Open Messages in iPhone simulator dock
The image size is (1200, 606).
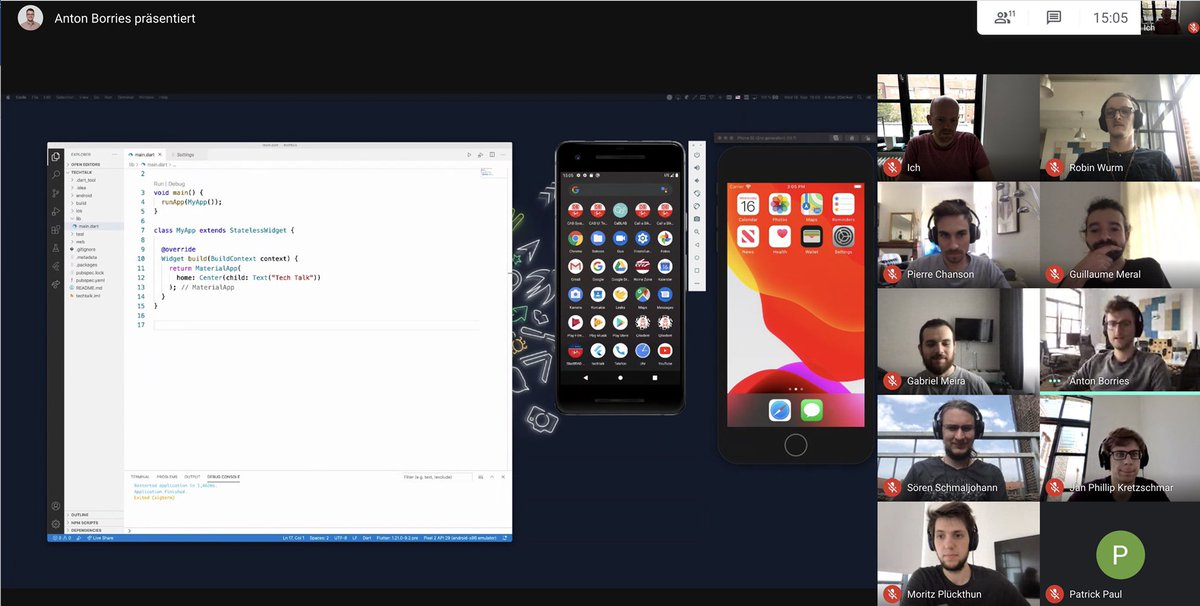811,409
